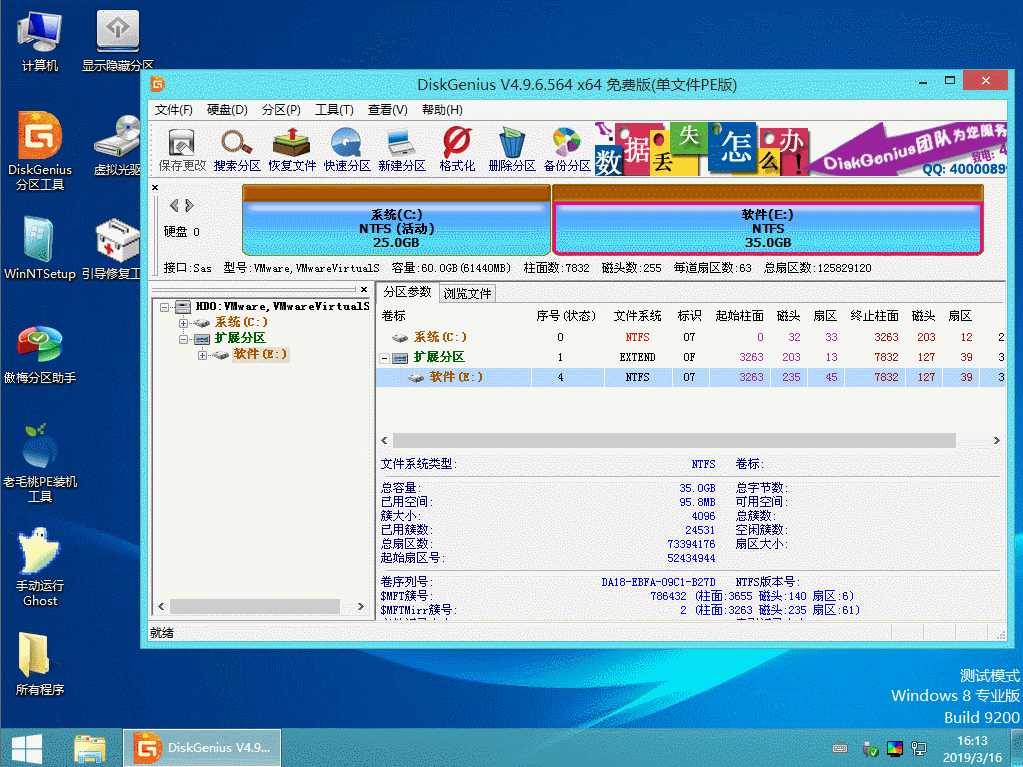Click the on-screen keyboard tray icon

841,748
